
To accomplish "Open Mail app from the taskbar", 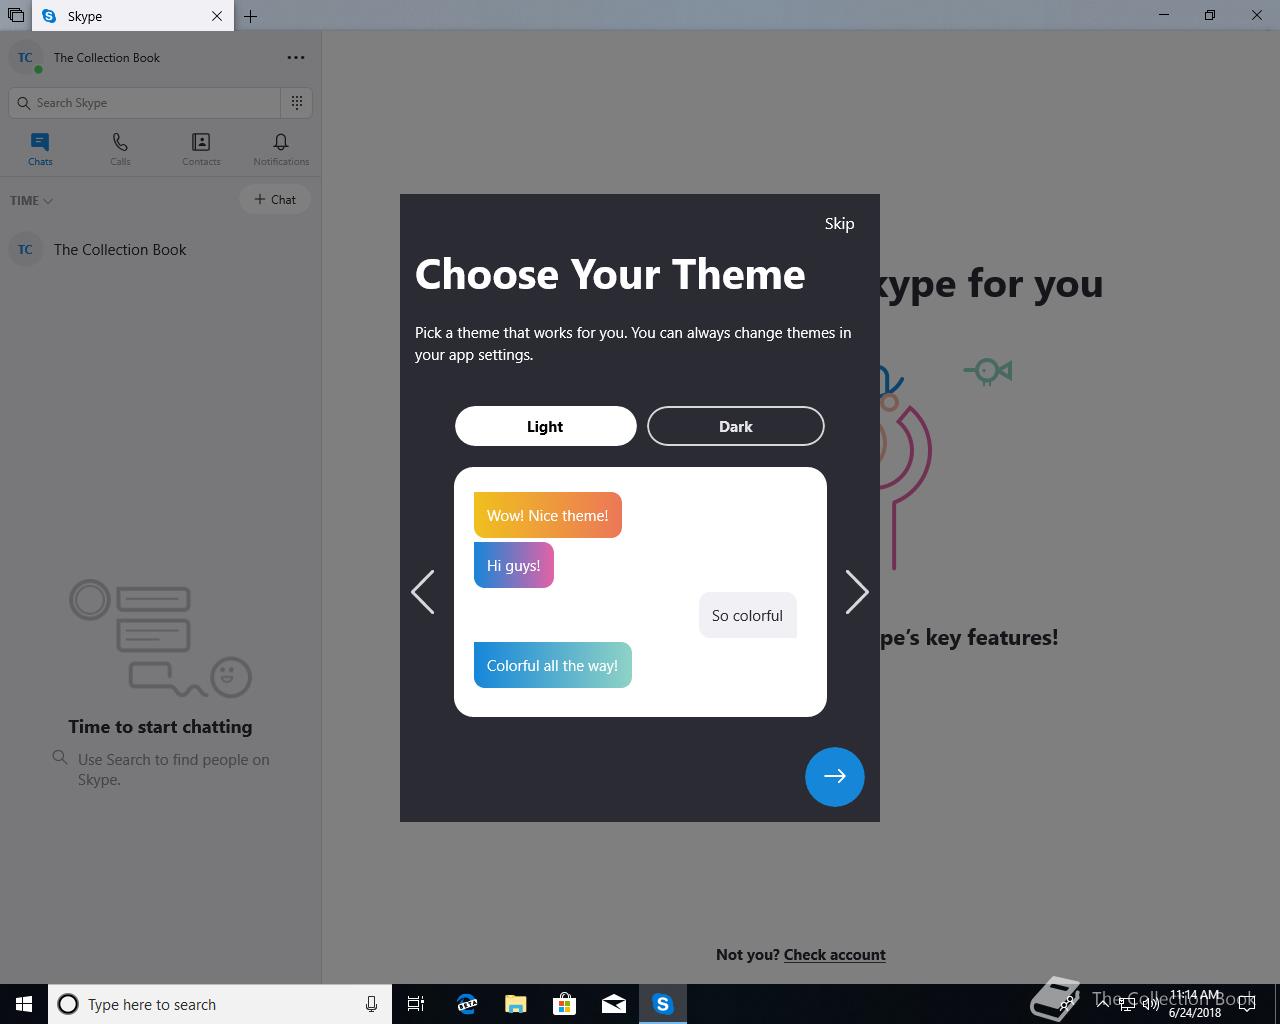I will [x=613, y=1004].
